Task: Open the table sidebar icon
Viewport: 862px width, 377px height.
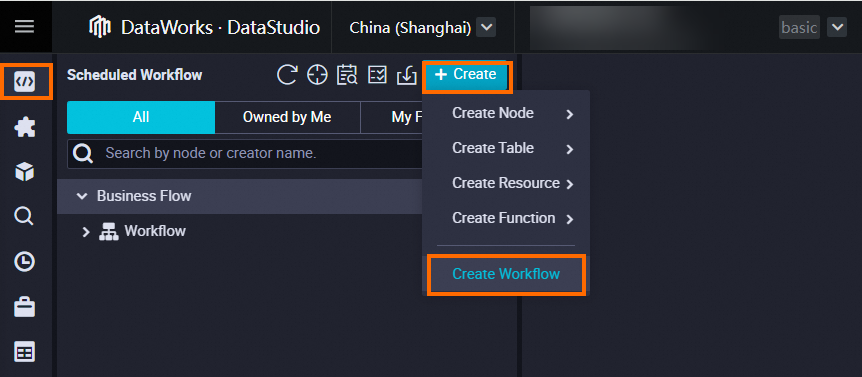Action: 25,352
